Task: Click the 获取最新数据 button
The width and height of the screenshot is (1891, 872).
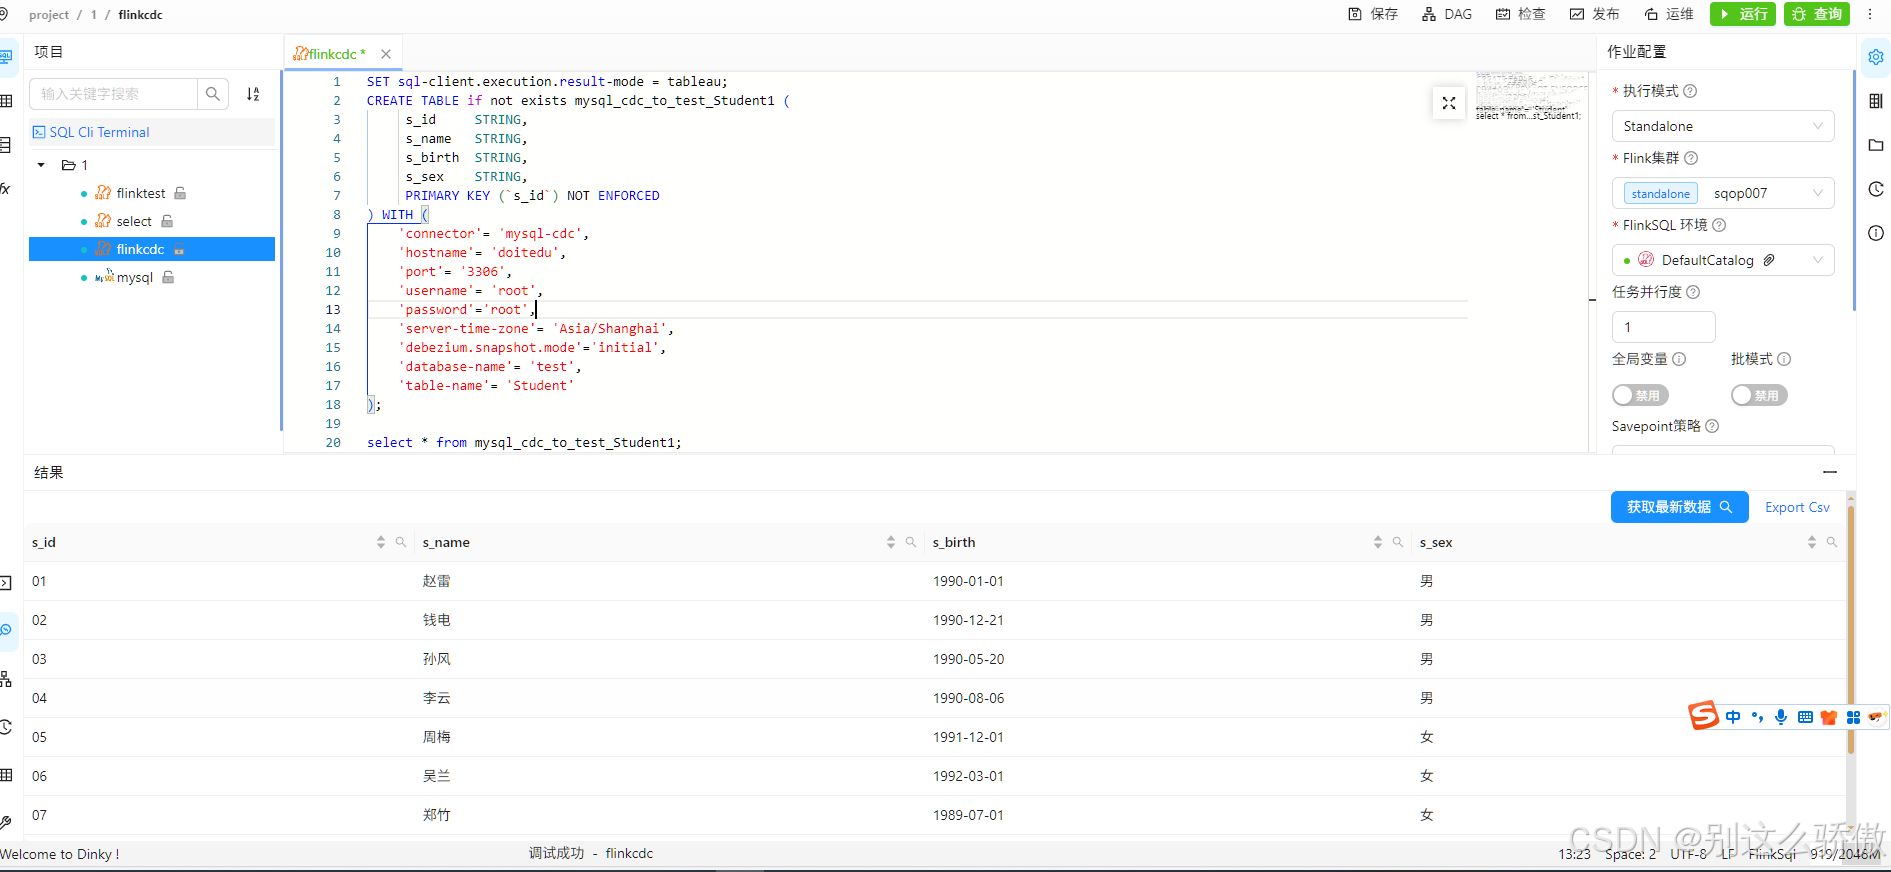Action: coord(1680,507)
